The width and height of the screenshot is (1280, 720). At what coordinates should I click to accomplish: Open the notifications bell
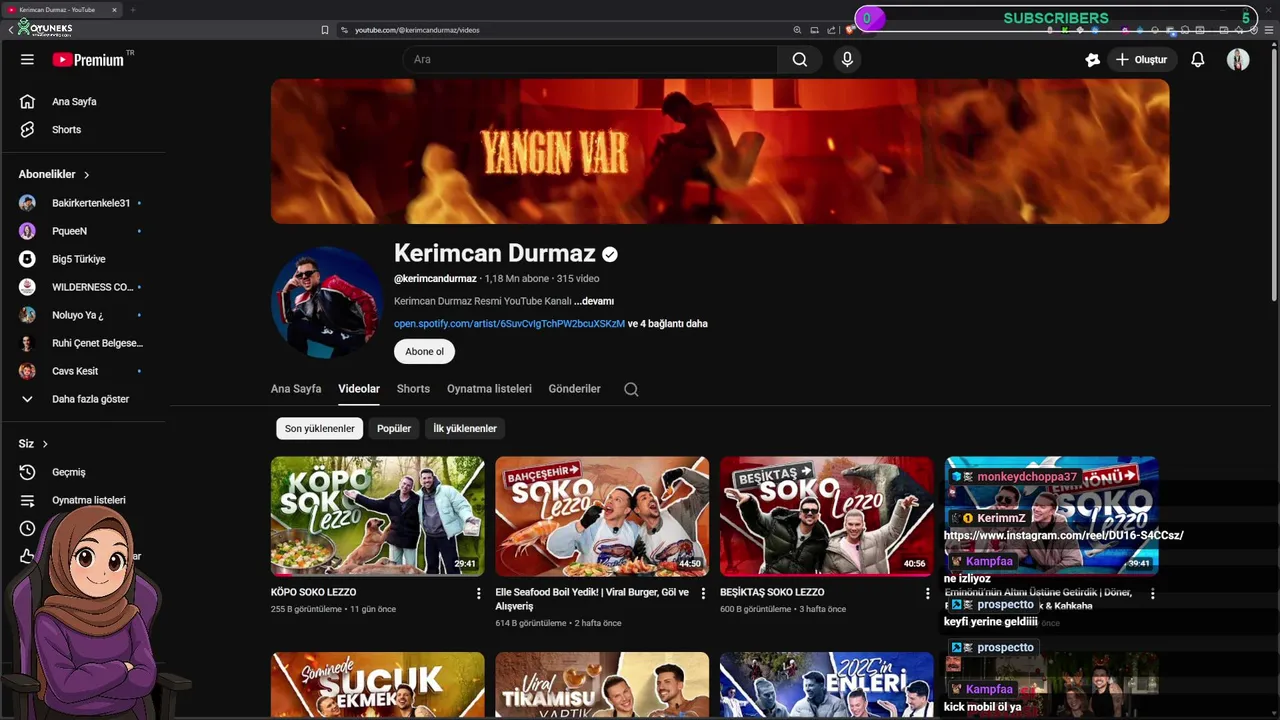(1198, 60)
